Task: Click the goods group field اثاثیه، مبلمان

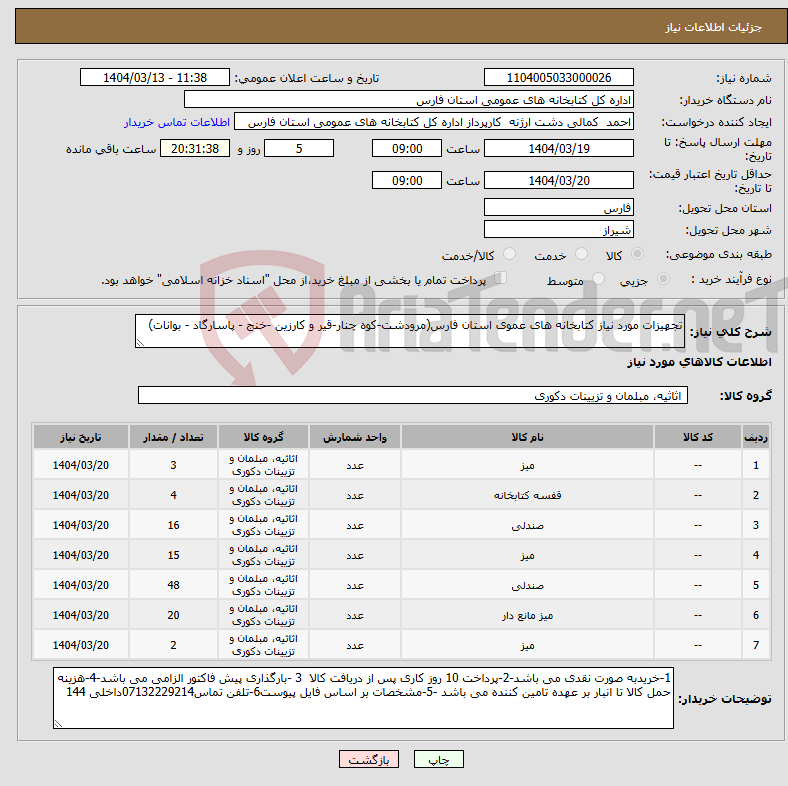Action: click(x=413, y=395)
